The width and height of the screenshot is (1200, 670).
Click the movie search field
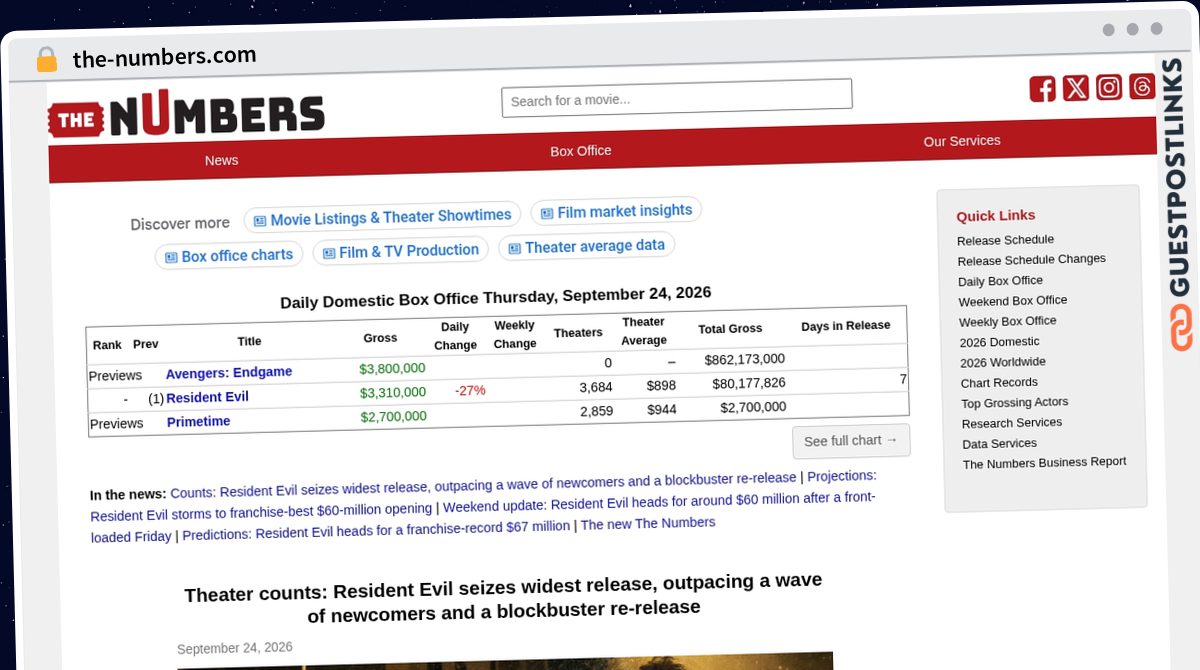coord(677,97)
